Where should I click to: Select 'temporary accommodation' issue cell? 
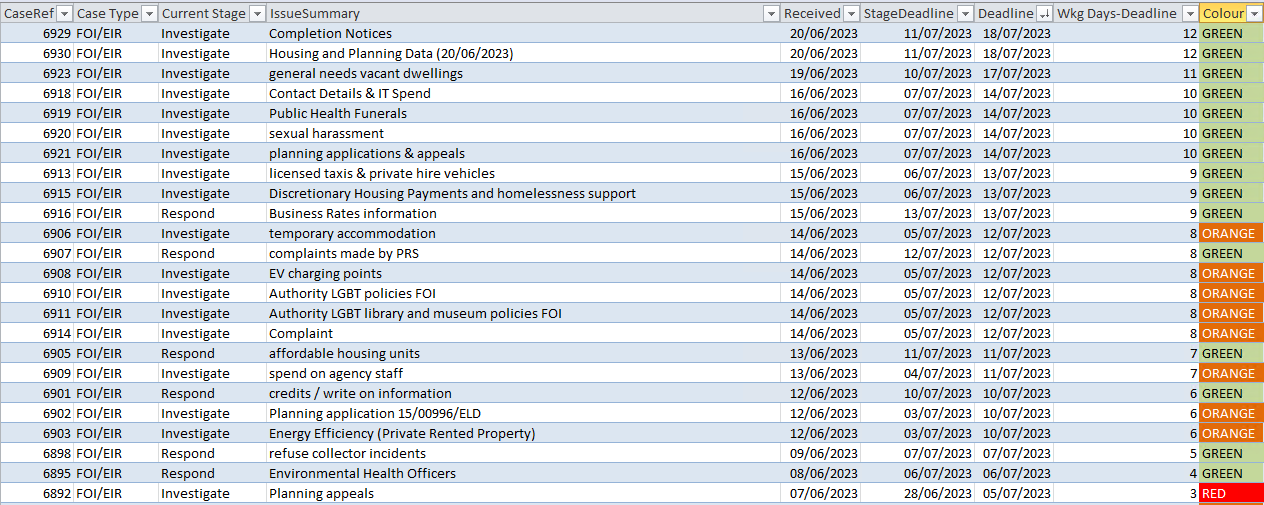pos(523,233)
